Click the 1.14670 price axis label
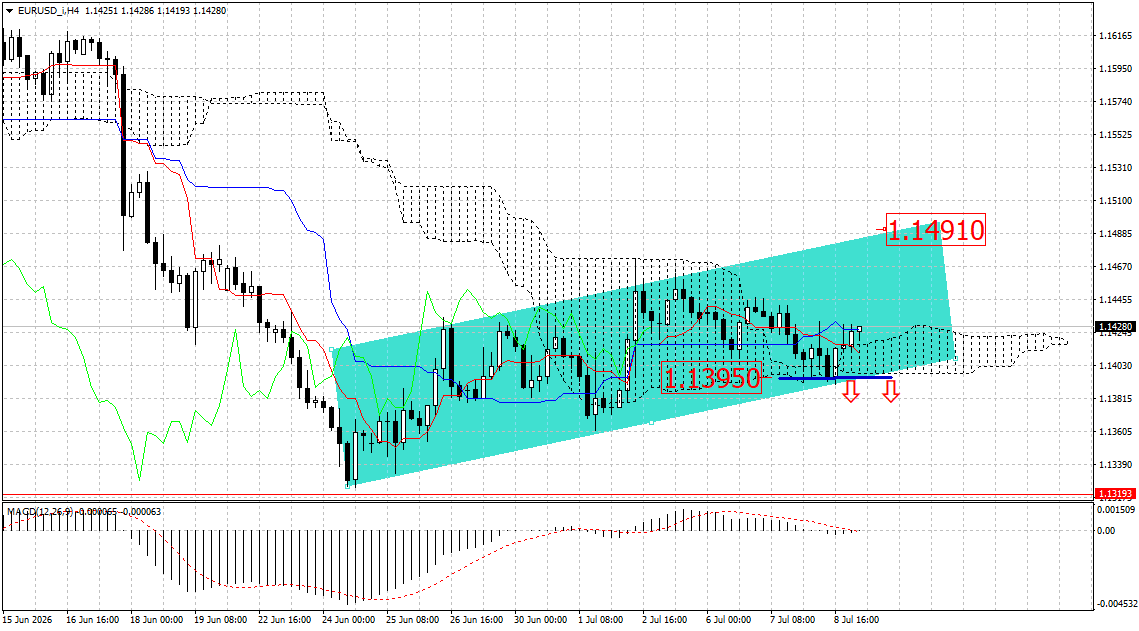The width and height of the screenshot is (1139, 631). pos(1115,267)
